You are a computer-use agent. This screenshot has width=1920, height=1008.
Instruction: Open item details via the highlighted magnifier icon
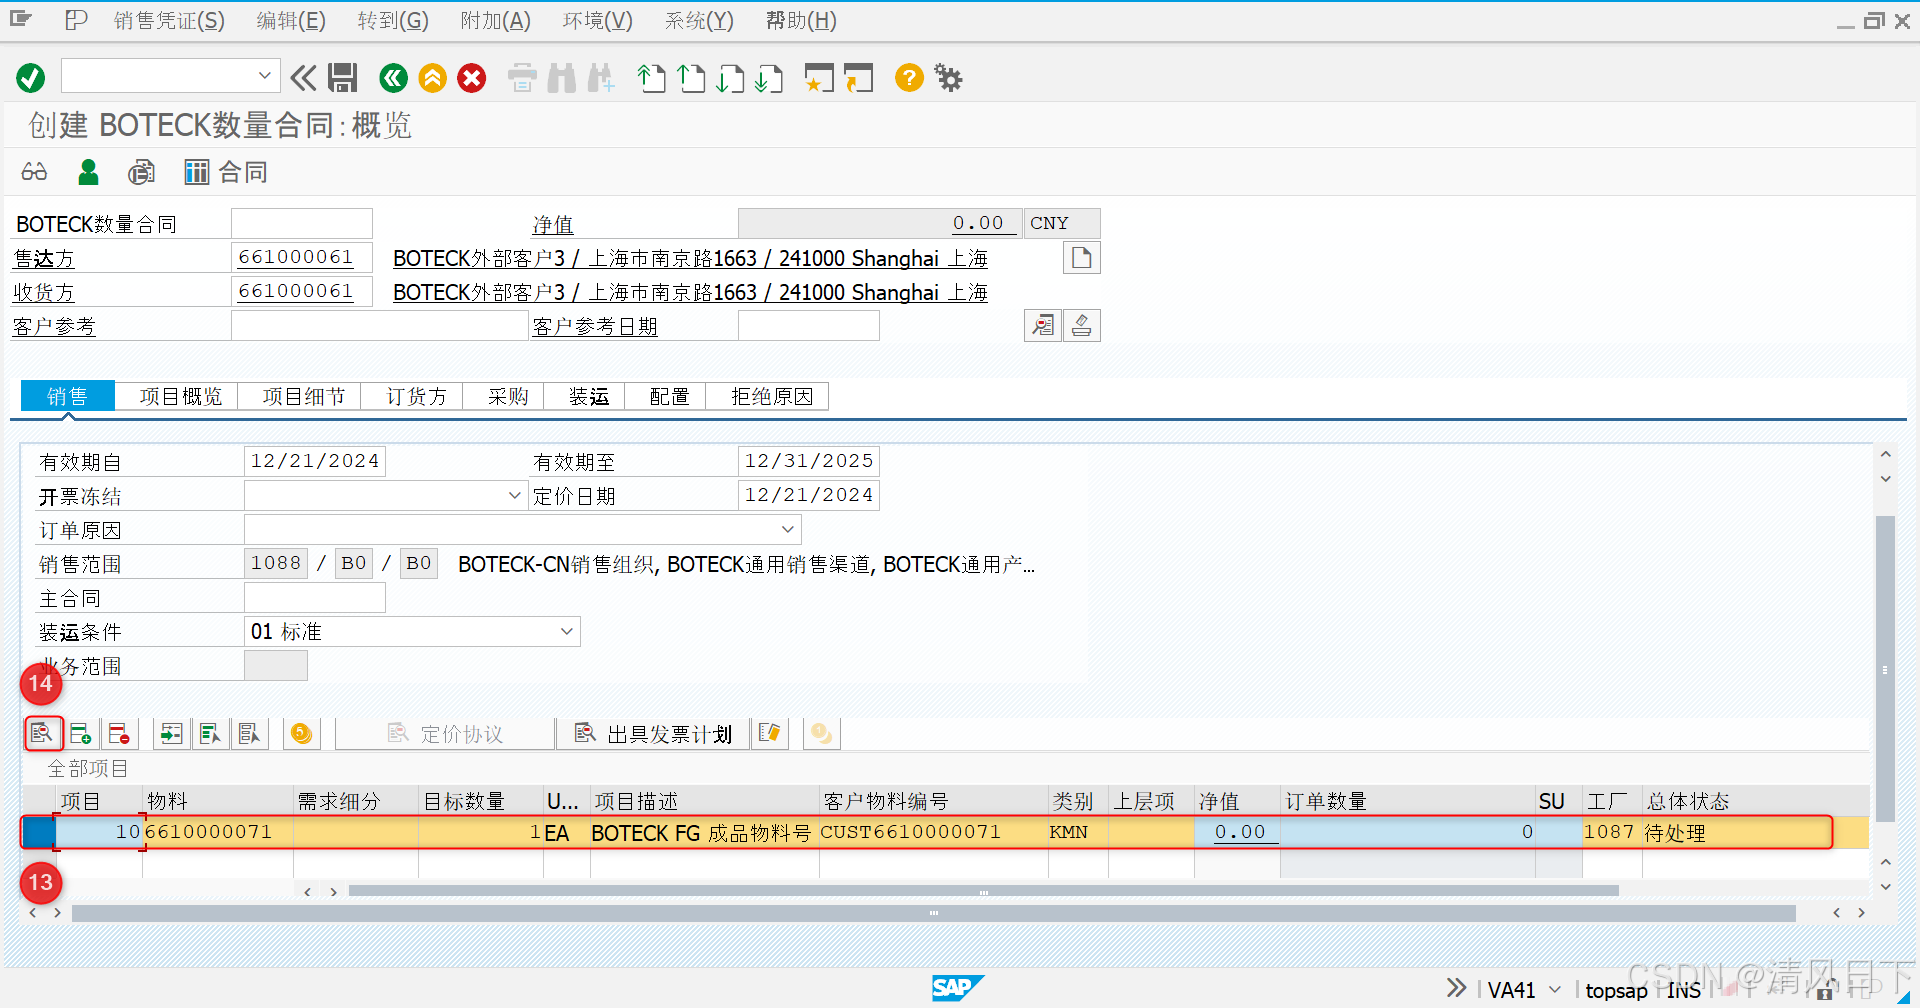pos(43,733)
